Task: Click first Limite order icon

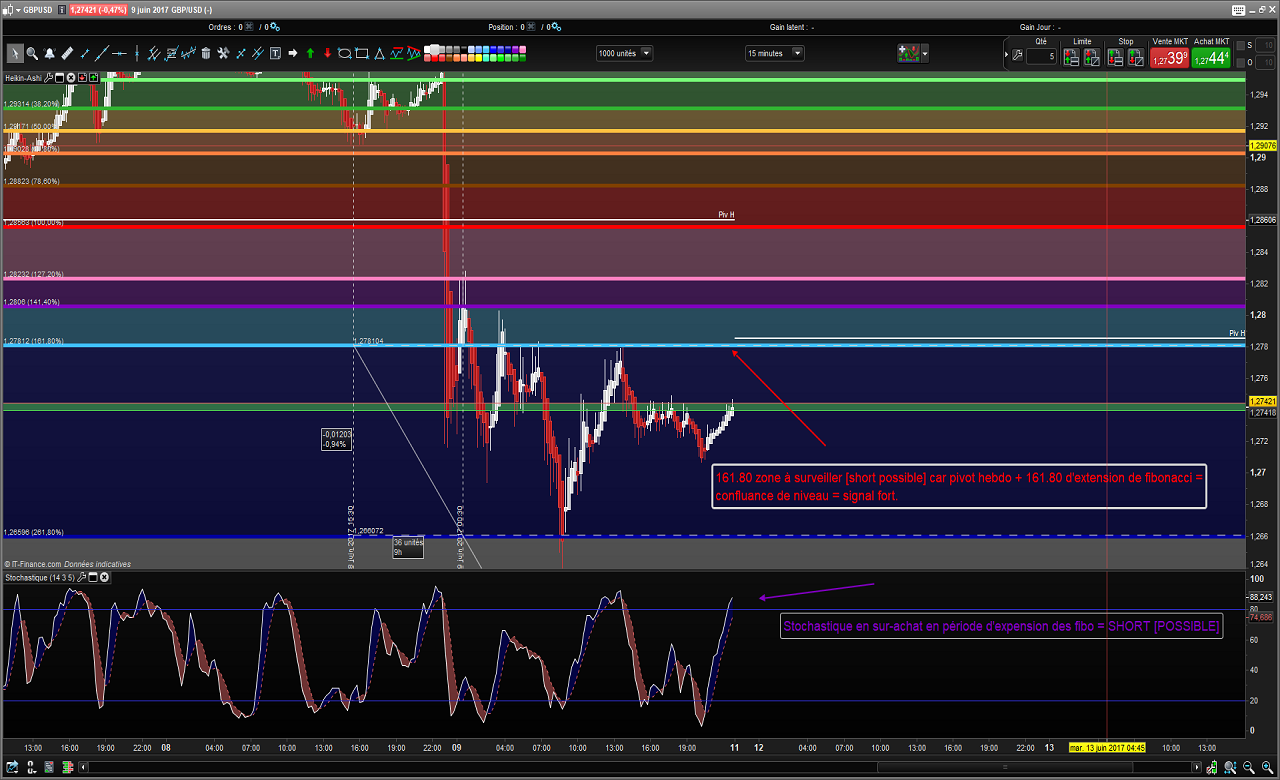Action: point(1071,57)
